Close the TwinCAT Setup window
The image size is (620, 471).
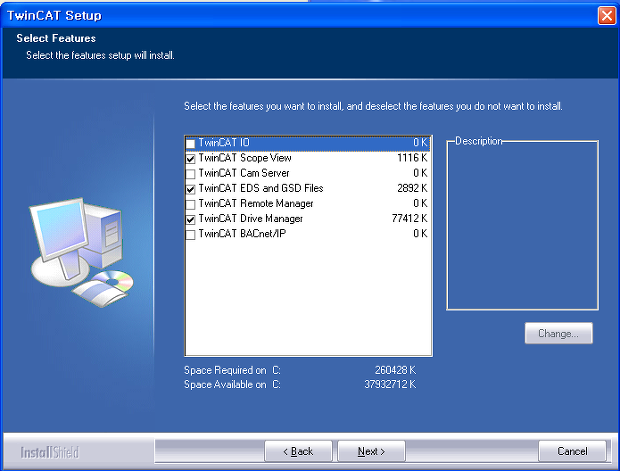tap(607, 16)
